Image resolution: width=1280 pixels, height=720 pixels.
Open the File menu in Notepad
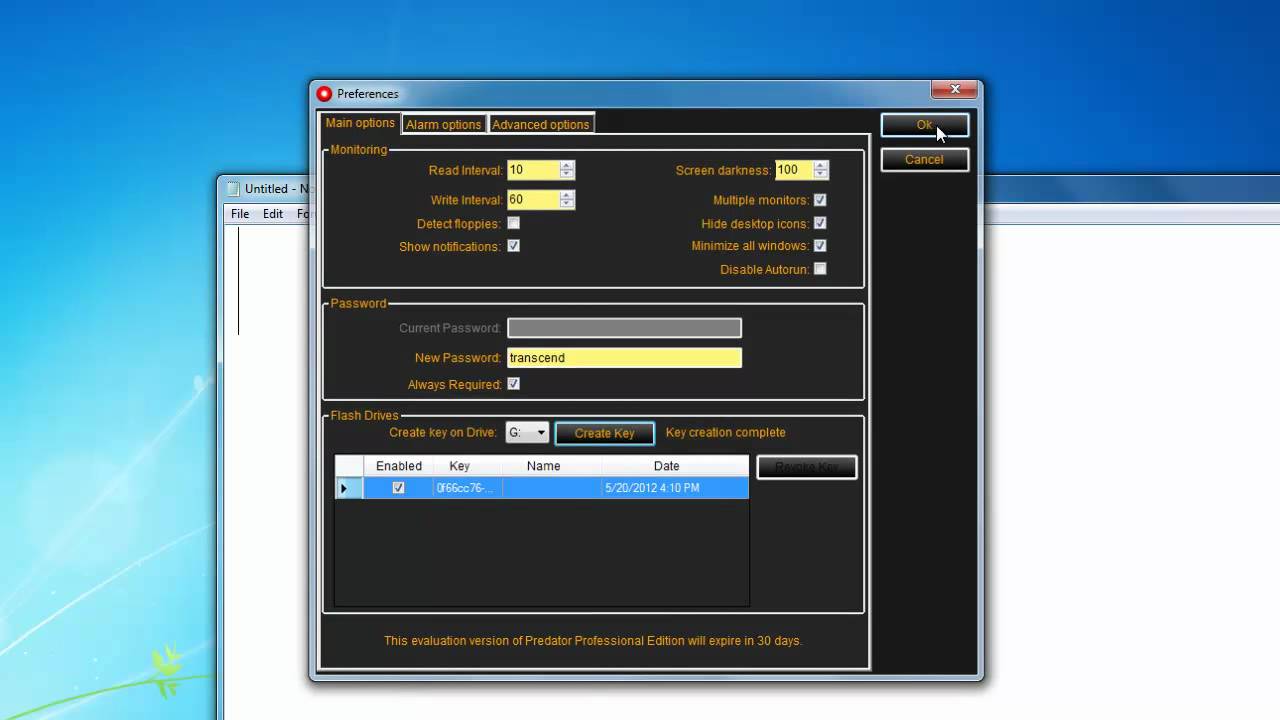(x=240, y=214)
